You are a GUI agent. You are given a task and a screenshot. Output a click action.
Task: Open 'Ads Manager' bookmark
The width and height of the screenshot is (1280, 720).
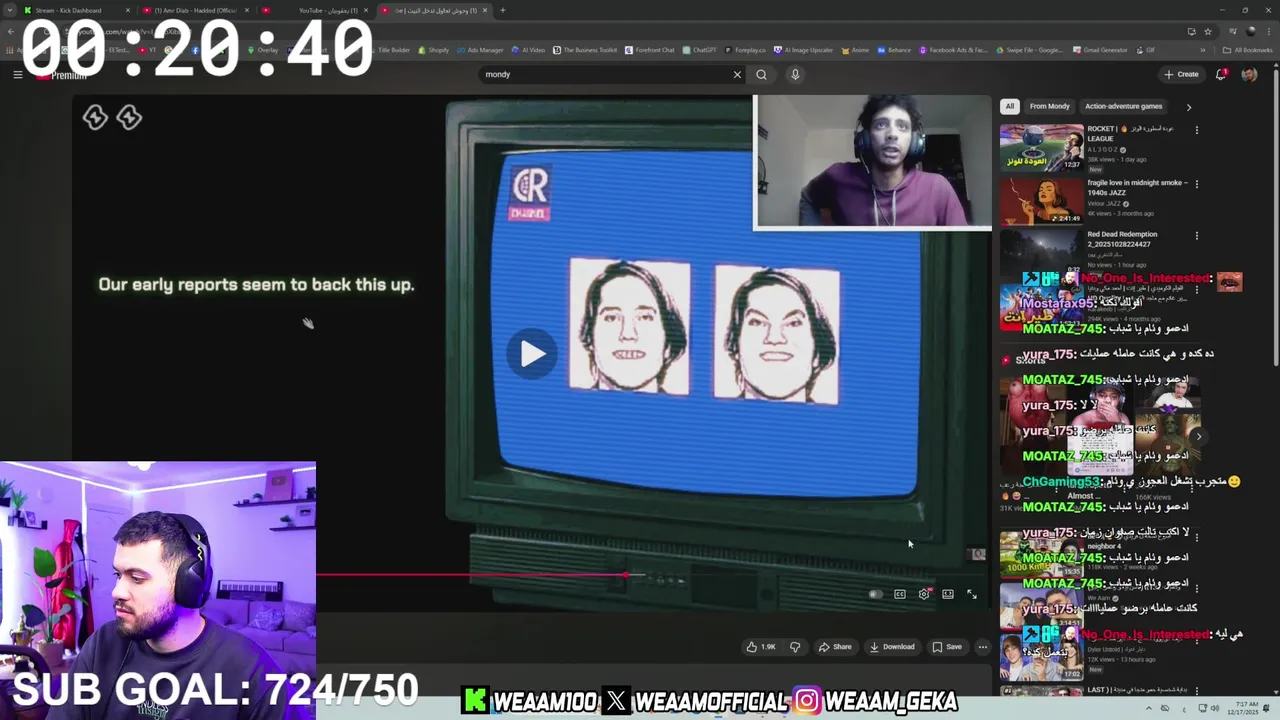coord(481,50)
